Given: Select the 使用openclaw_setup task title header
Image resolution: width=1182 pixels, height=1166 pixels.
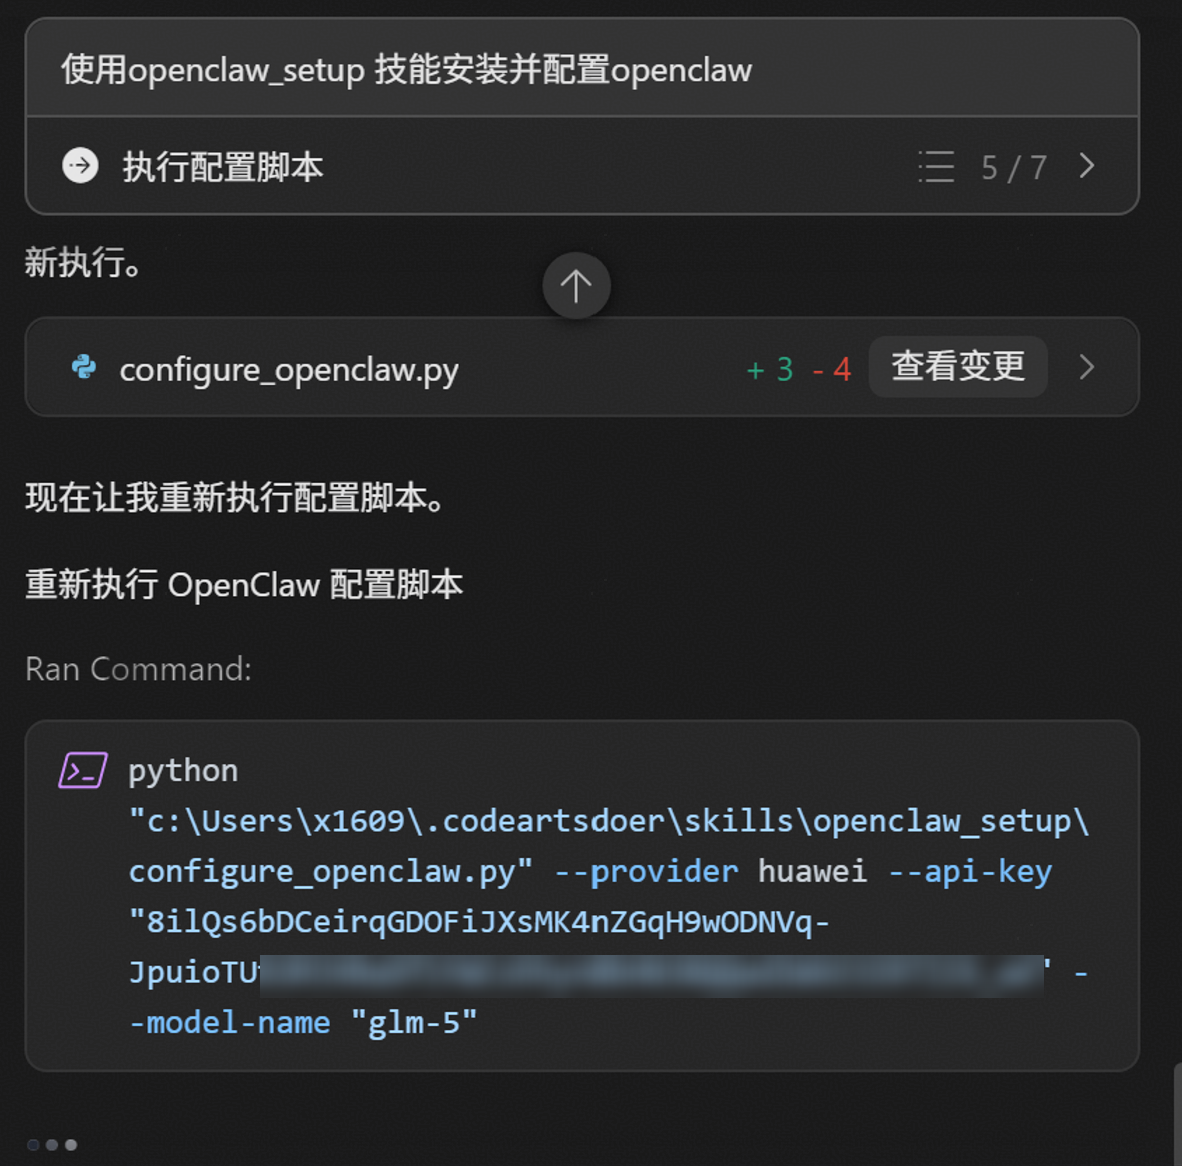Looking at the screenshot, I should [x=406, y=70].
